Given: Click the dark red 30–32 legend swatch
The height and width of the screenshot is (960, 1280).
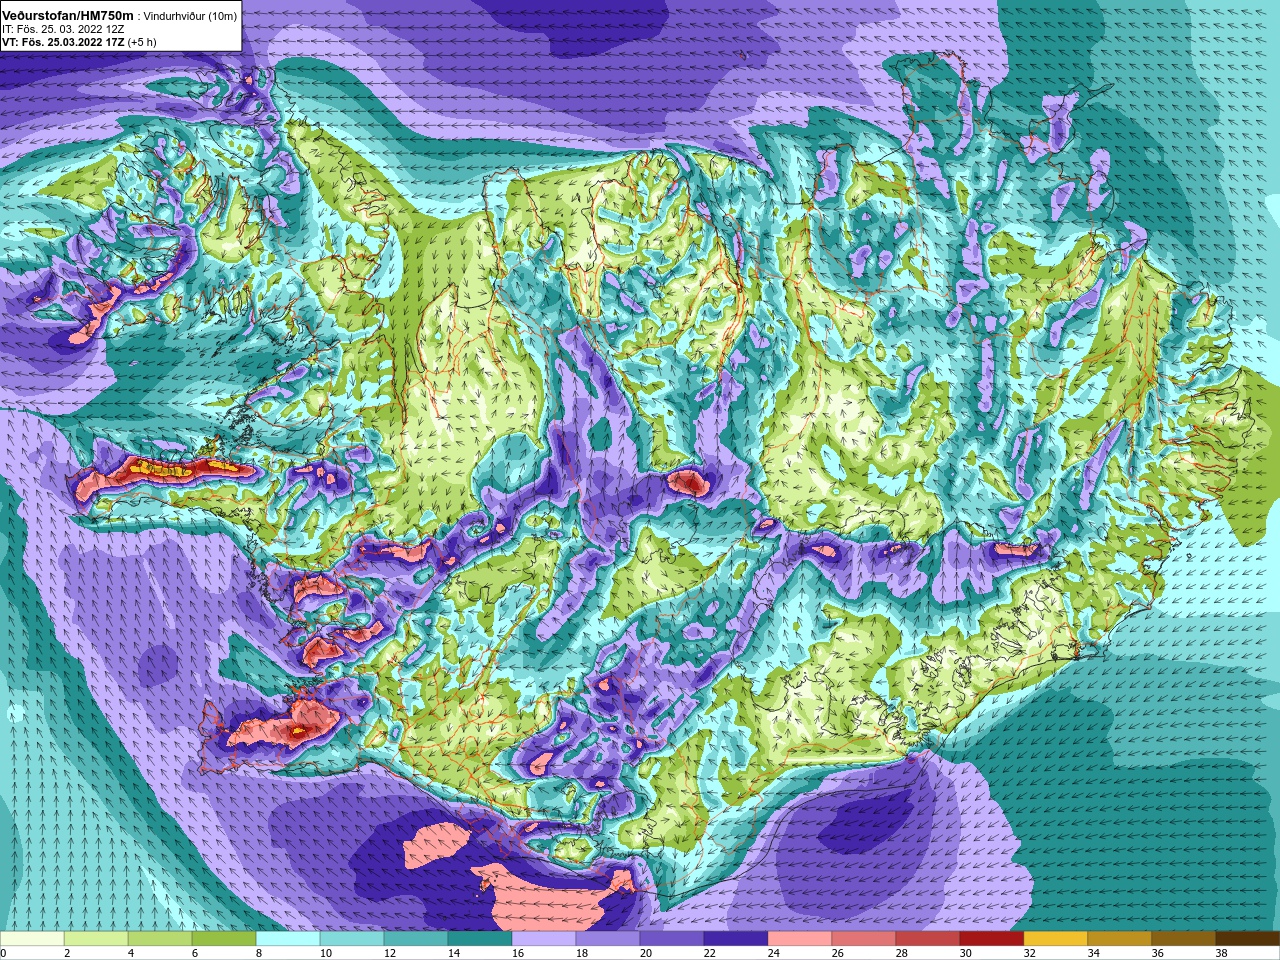Looking at the screenshot, I should (x=992, y=939).
